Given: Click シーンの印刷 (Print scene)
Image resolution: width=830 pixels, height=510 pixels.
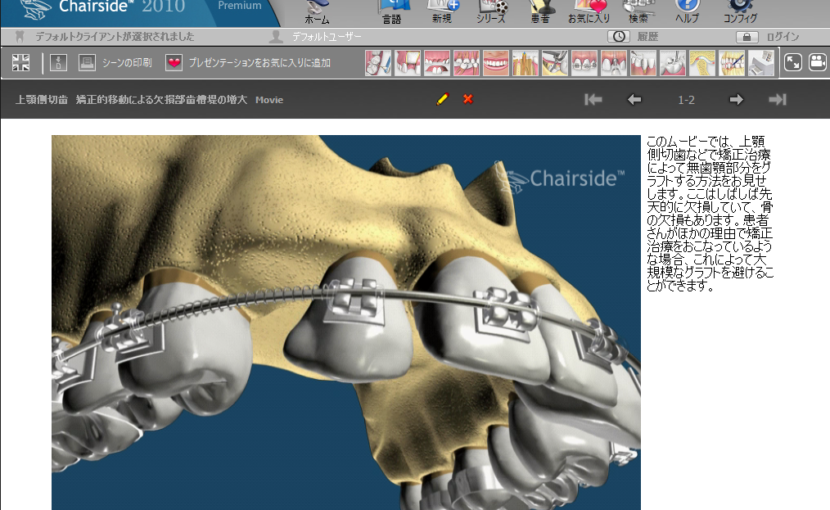Looking at the screenshot, I should [x=110, y=63].
